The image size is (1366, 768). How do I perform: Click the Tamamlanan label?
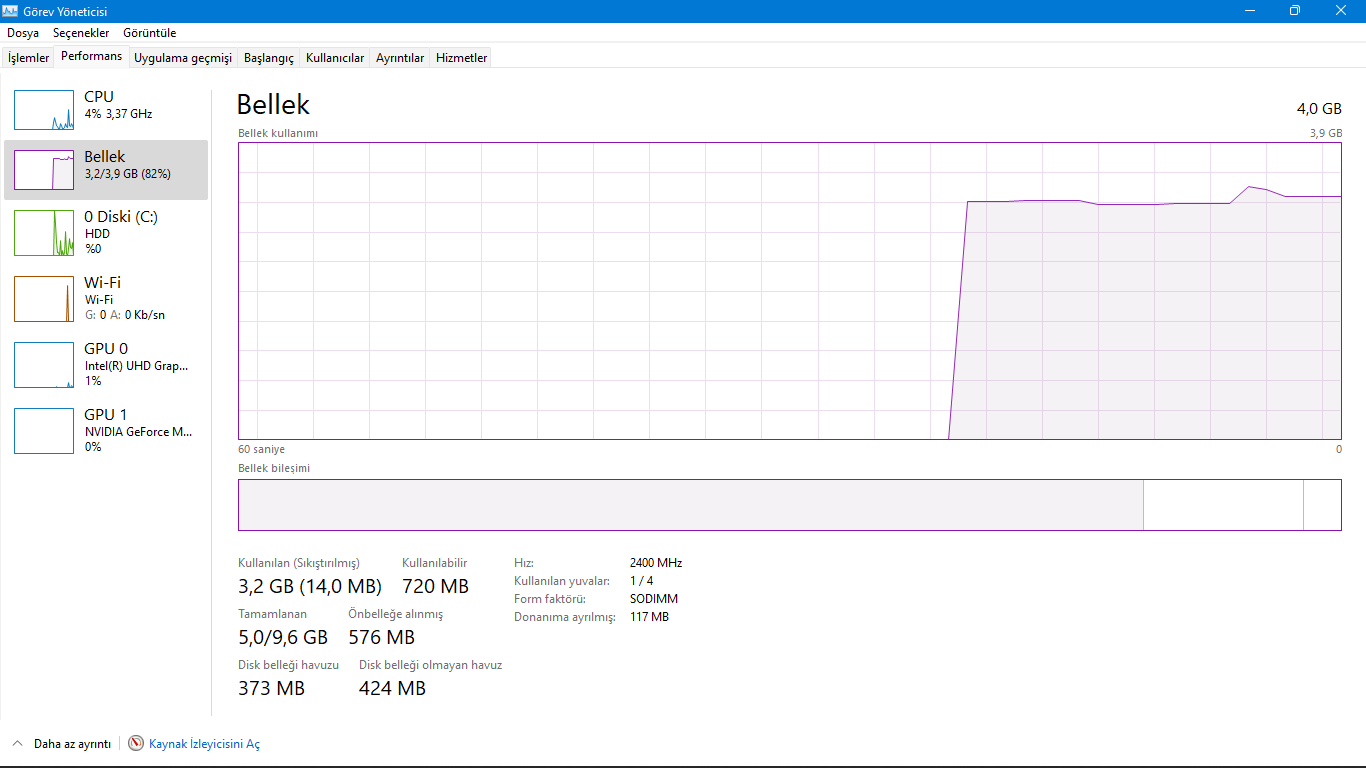[272, 614]
